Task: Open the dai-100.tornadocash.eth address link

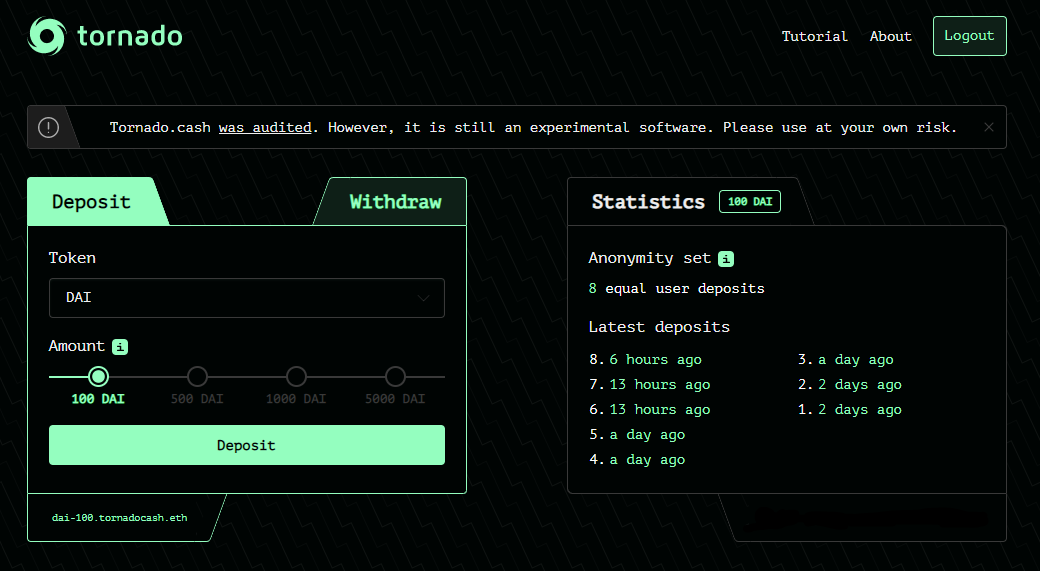Action: click(x=119, y=517)
